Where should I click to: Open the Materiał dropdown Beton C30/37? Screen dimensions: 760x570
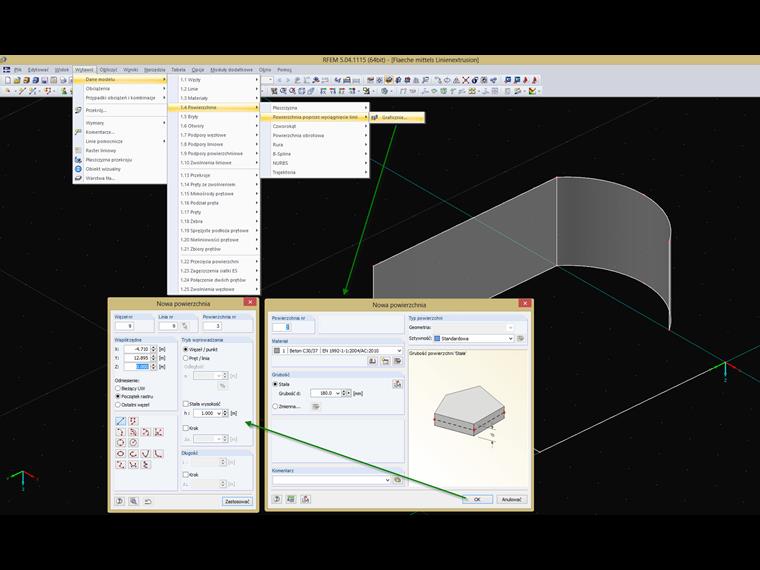(x=399, y=350)
